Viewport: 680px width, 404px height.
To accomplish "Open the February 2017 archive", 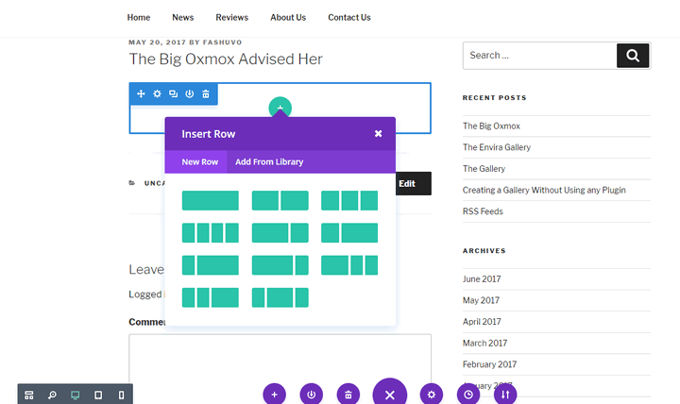I will 490,364.
